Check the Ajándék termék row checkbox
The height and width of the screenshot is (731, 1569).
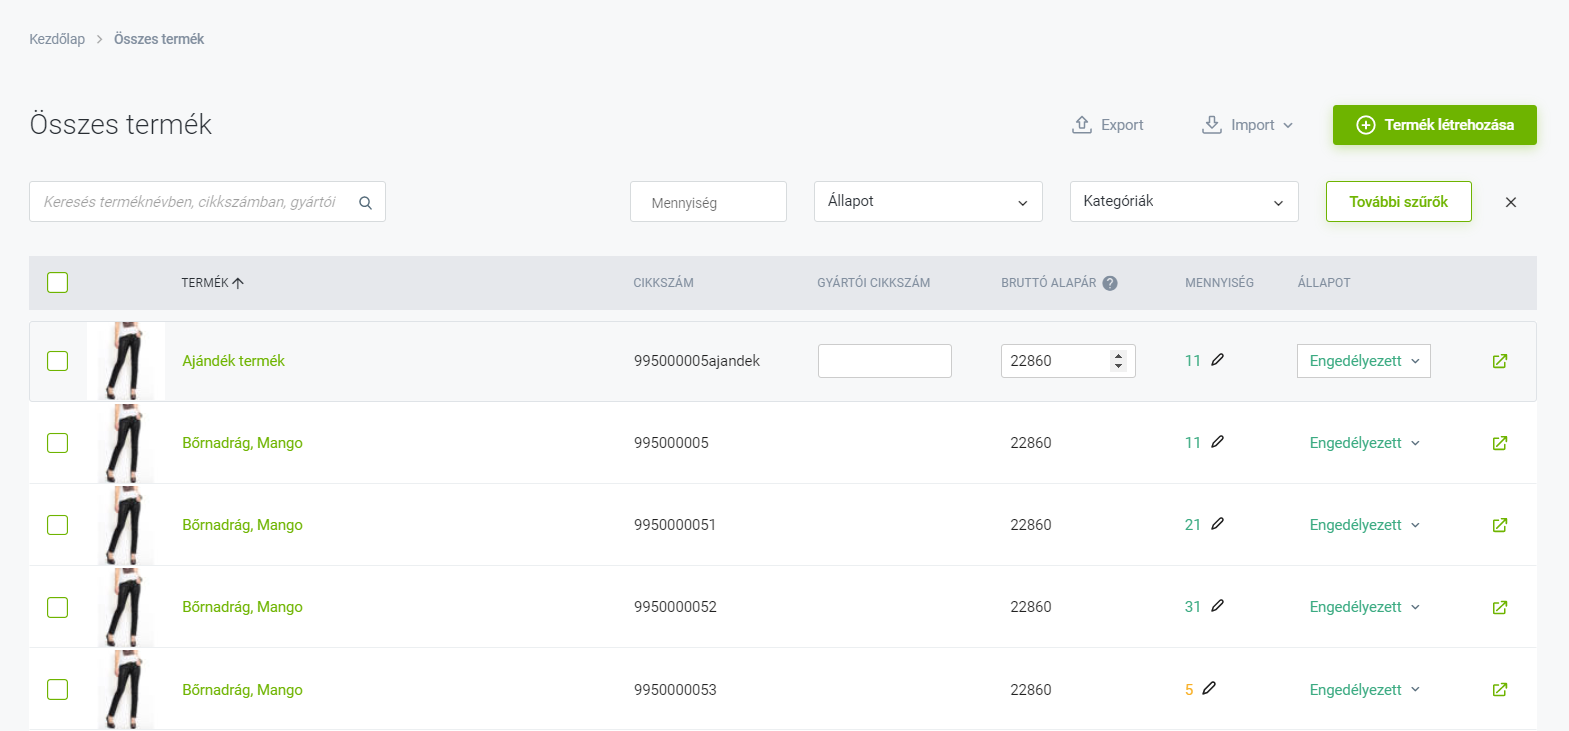58,361
